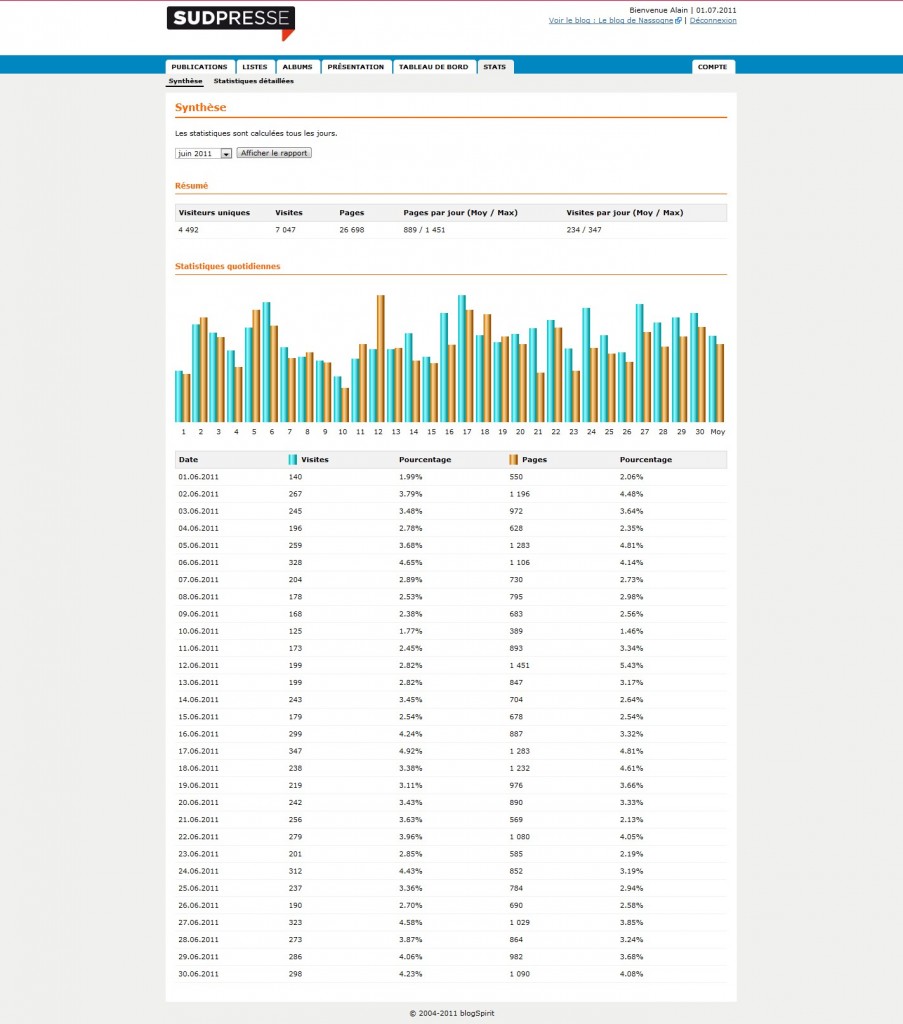The height and width of the screenshot is (1024, 903).
Task: Click the 29.06.2011 date row
Action: (451, 957)
